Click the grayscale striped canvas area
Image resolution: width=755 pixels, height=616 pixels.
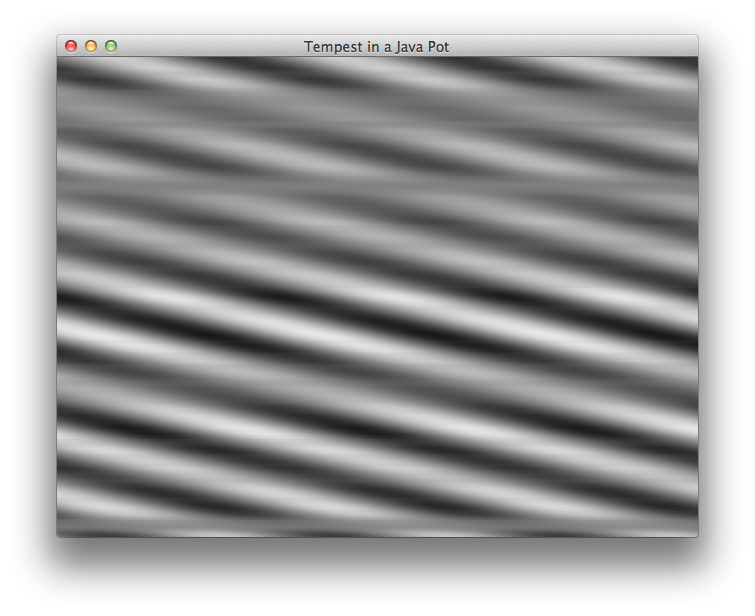coord(378,297)
